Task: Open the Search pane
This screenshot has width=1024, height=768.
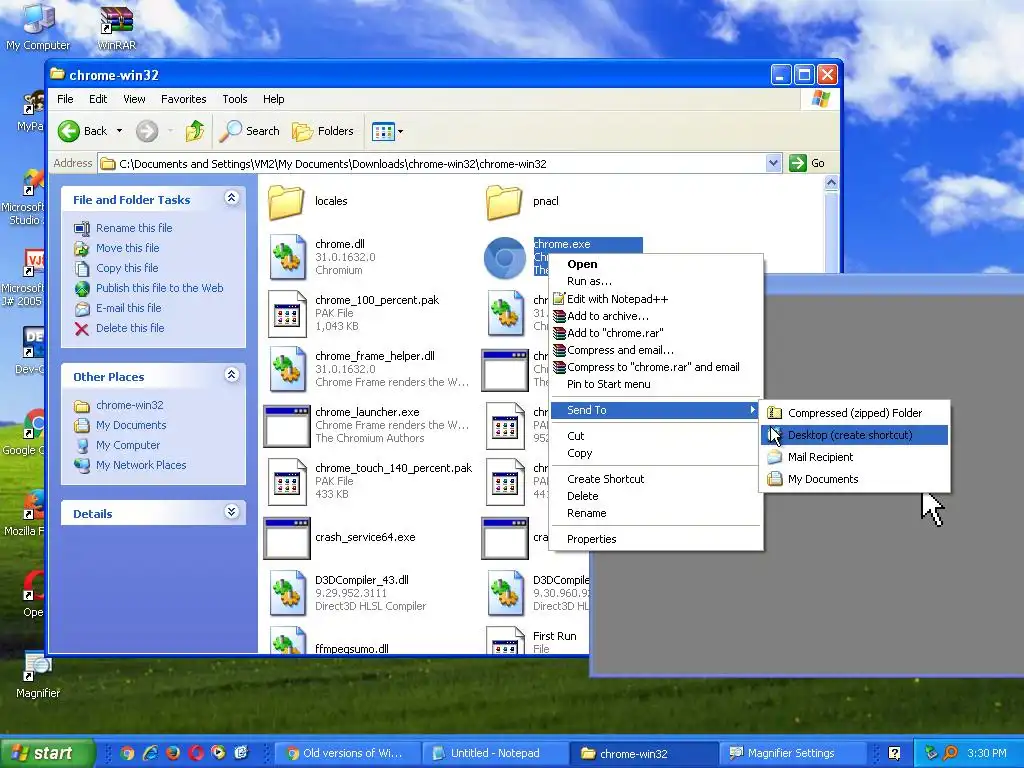Action: point(249,131)
